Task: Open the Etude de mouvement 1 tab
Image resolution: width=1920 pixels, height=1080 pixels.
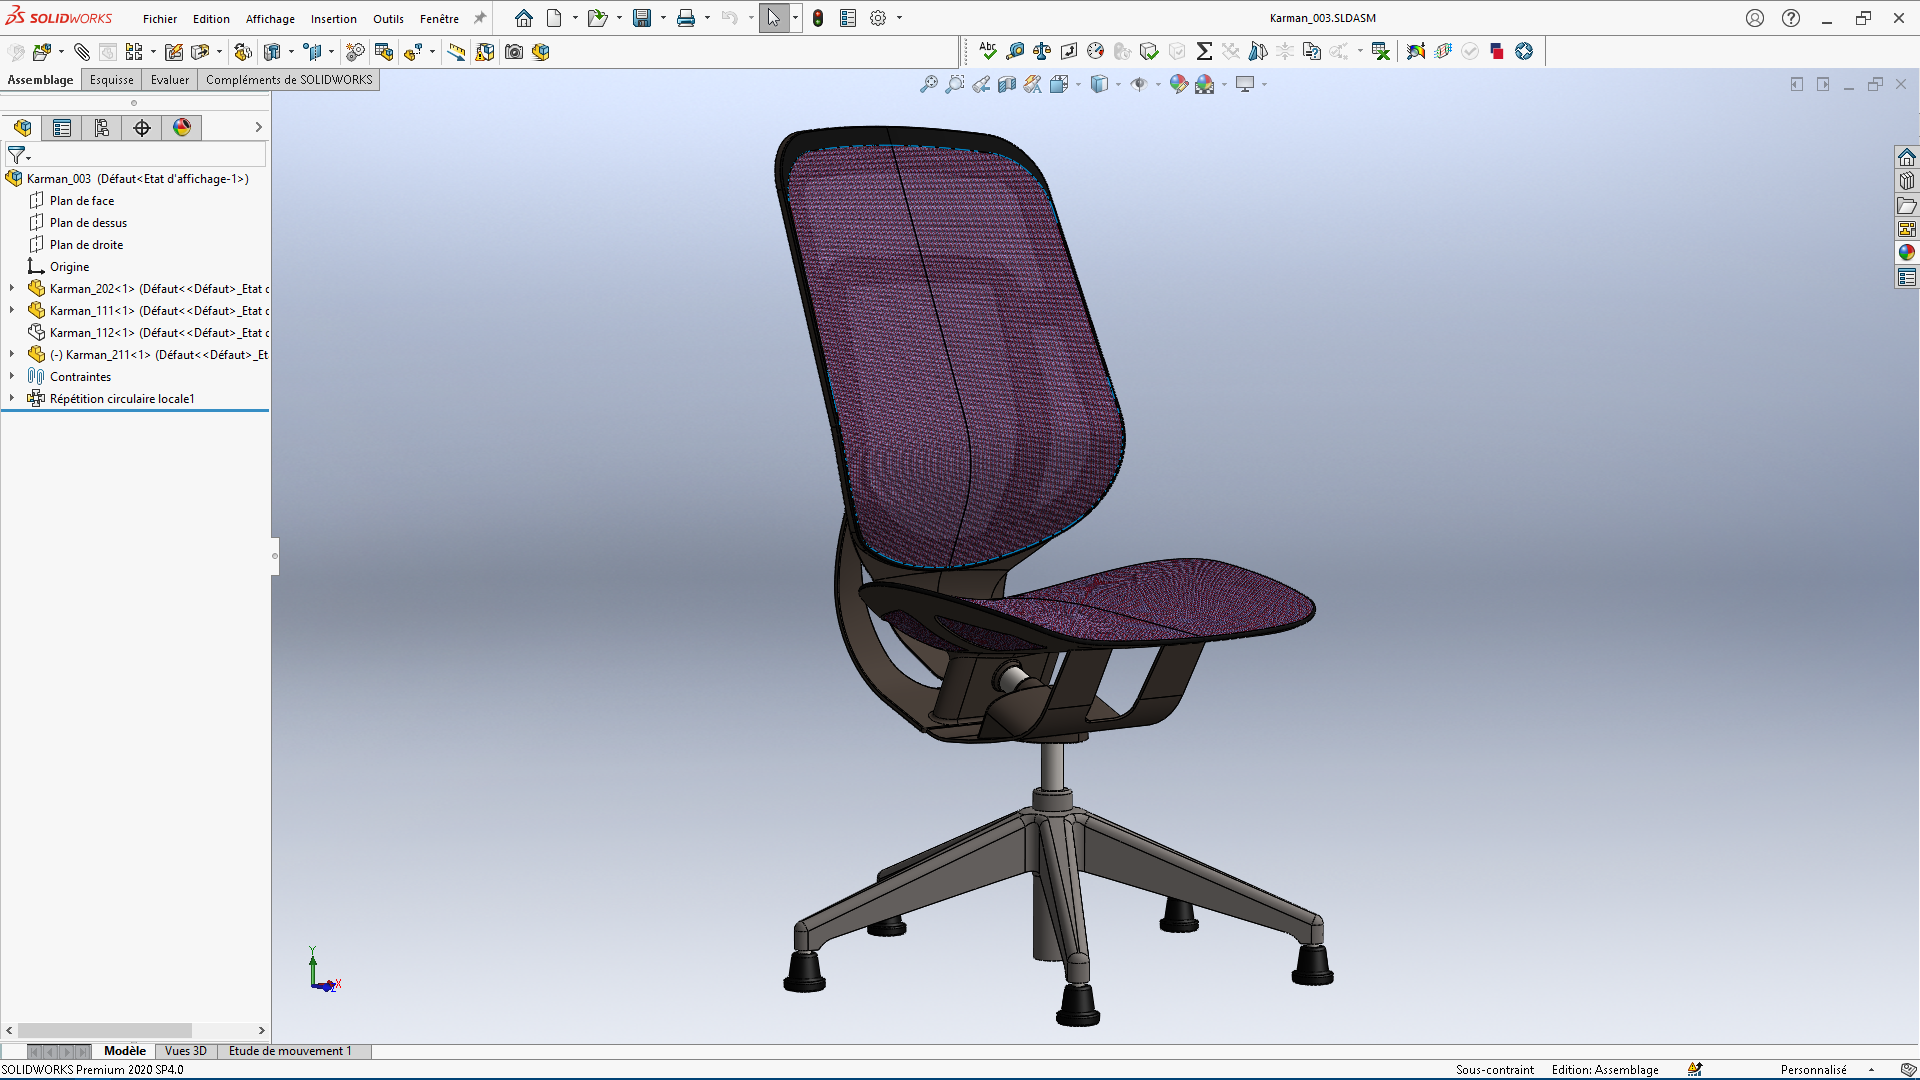Action: coord(290,1051)
